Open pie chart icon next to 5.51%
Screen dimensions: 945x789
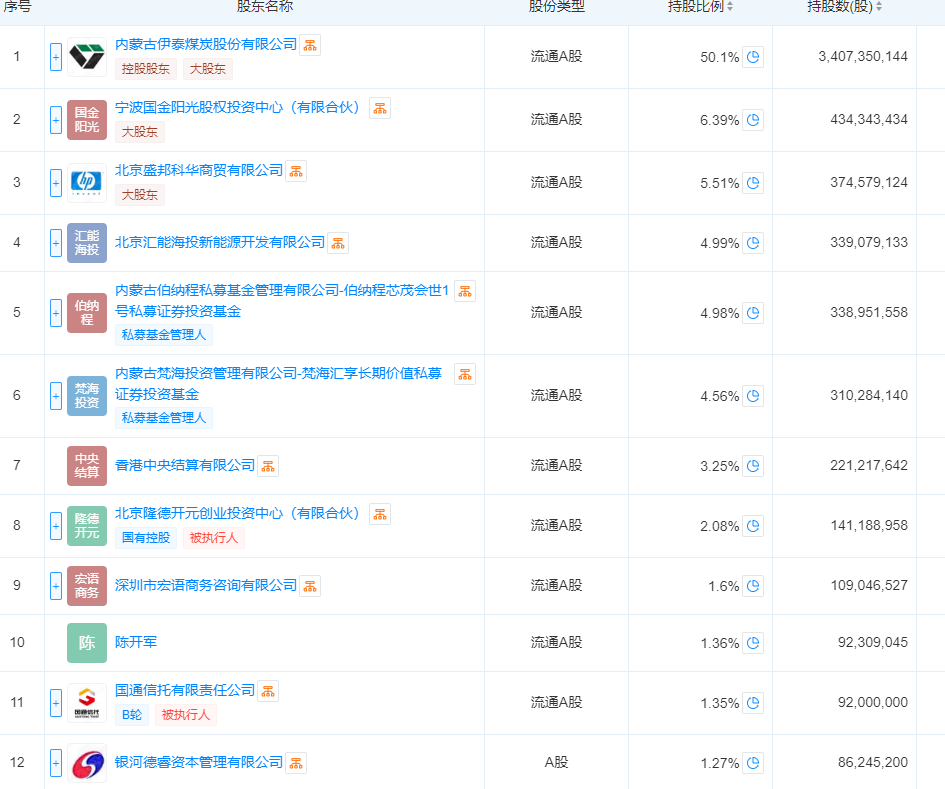tap(753, 183)
